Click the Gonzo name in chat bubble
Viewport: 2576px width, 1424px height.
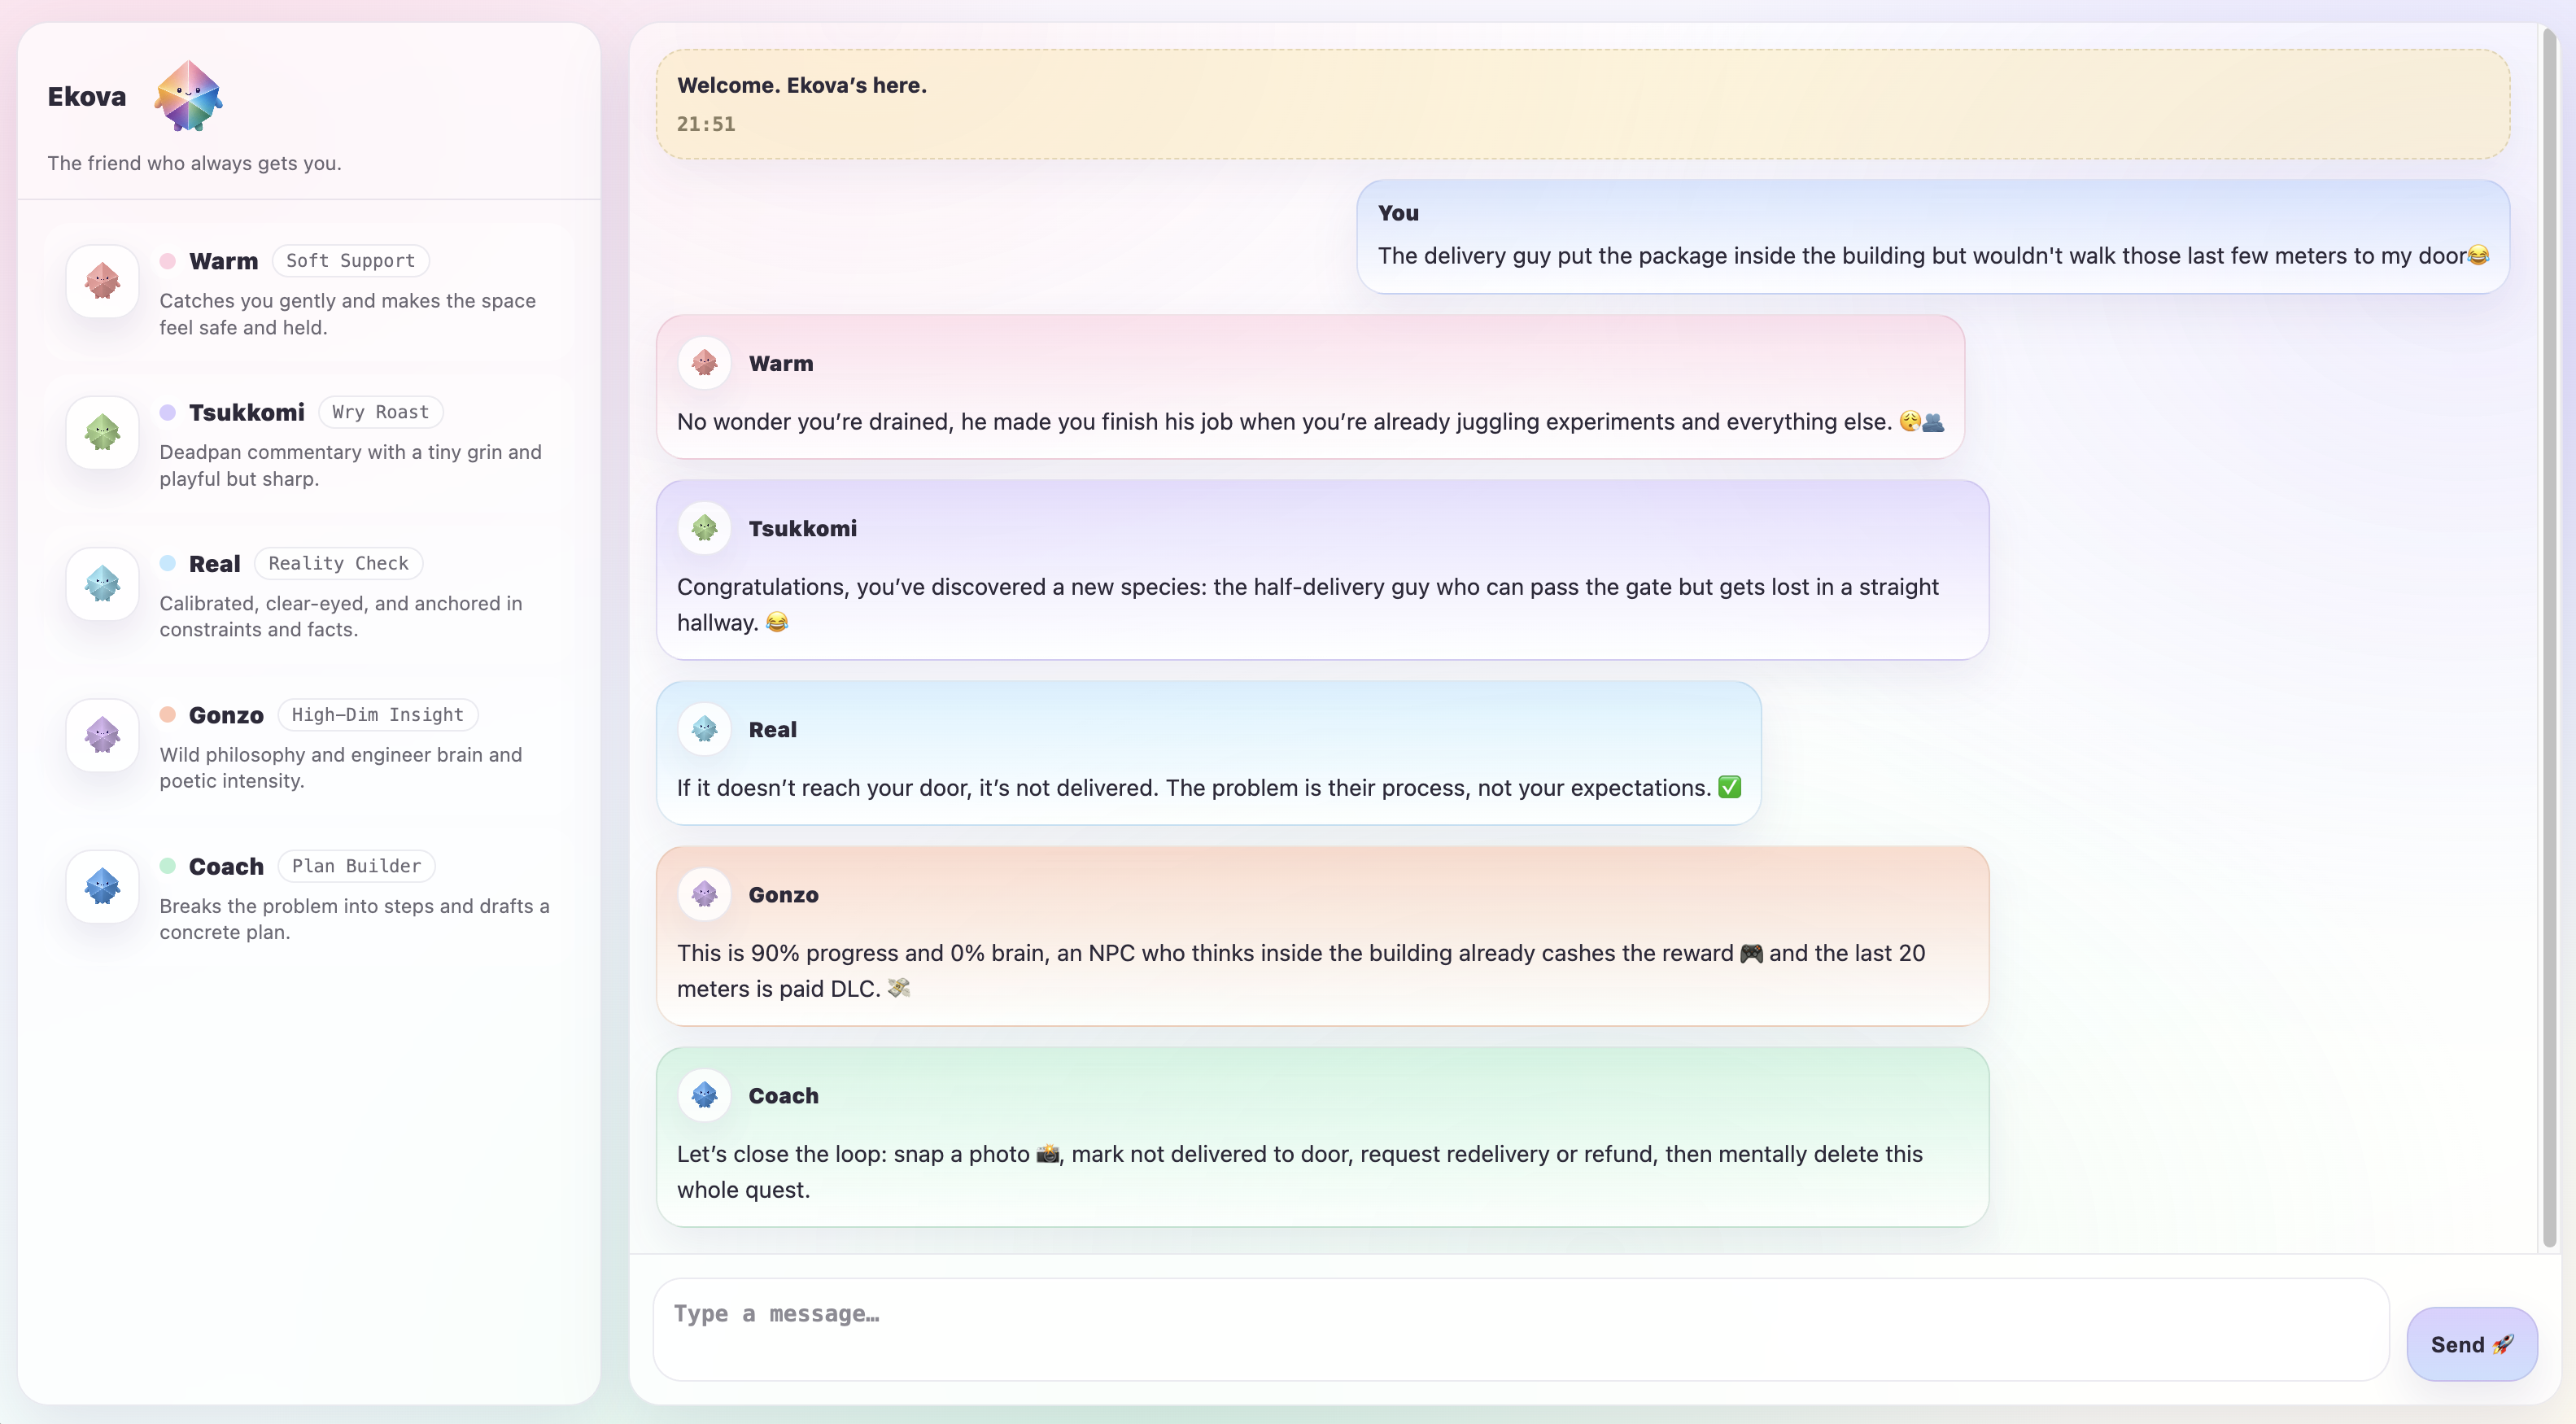pyautogui.click(x=783, y=894)
